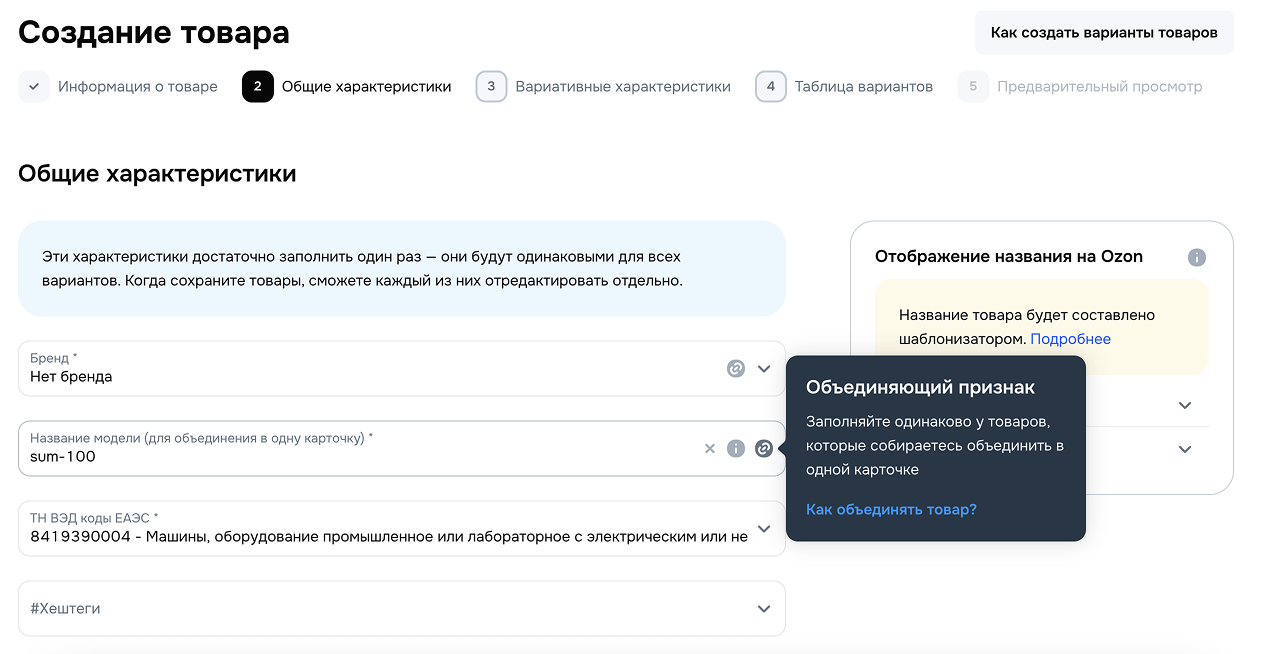Click the info icon in Название модели field

click(x=736, y=448)
